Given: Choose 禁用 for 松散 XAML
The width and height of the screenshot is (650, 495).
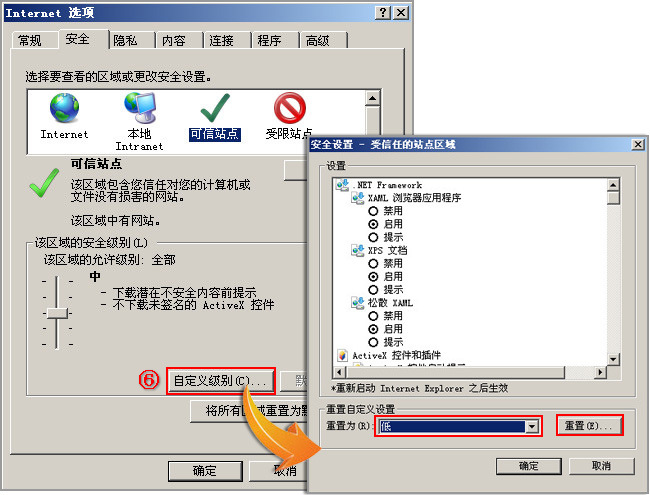Looking at the screenshot, I should (373, 316).
